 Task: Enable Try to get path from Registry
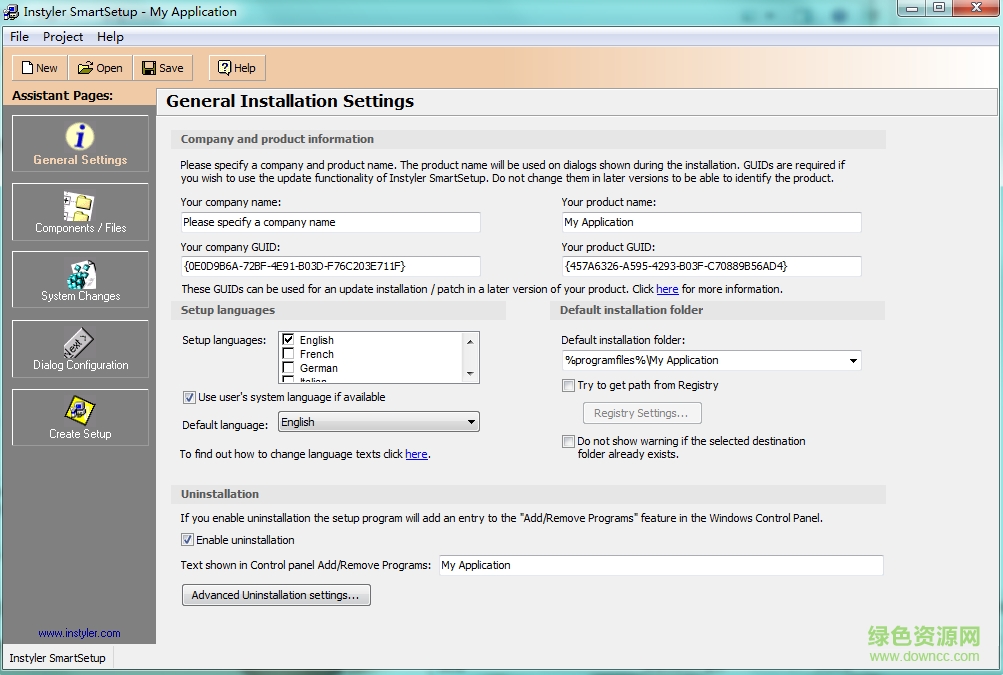click(568, 385)
